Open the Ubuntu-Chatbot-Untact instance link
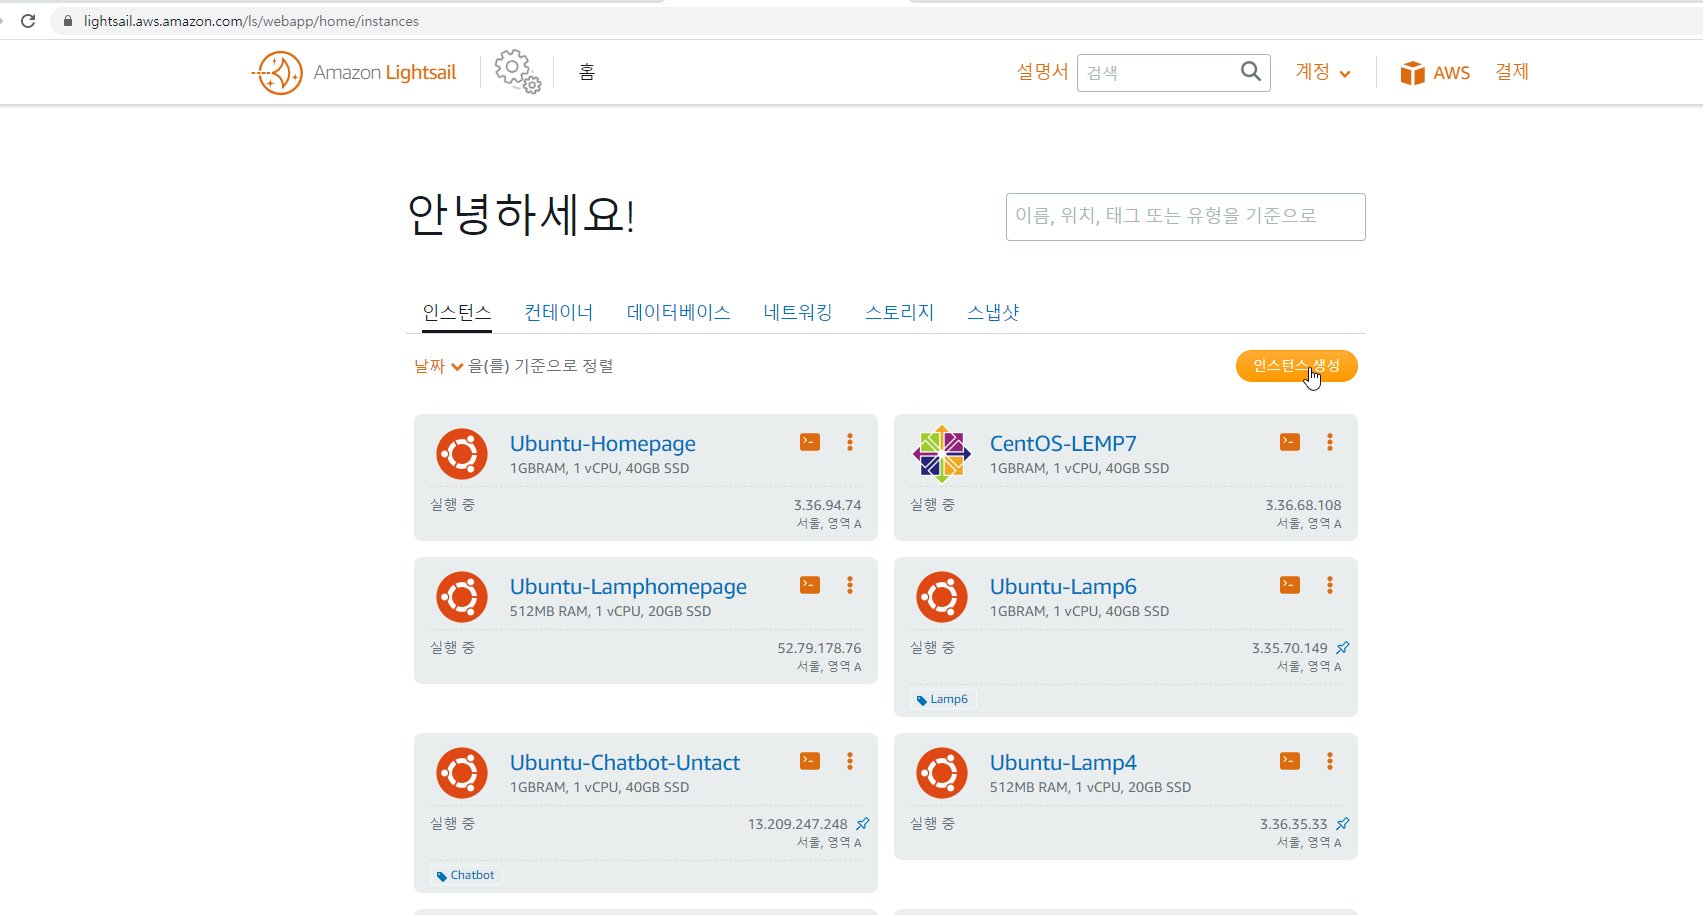 pyautogui.click(x=625, y=763)
